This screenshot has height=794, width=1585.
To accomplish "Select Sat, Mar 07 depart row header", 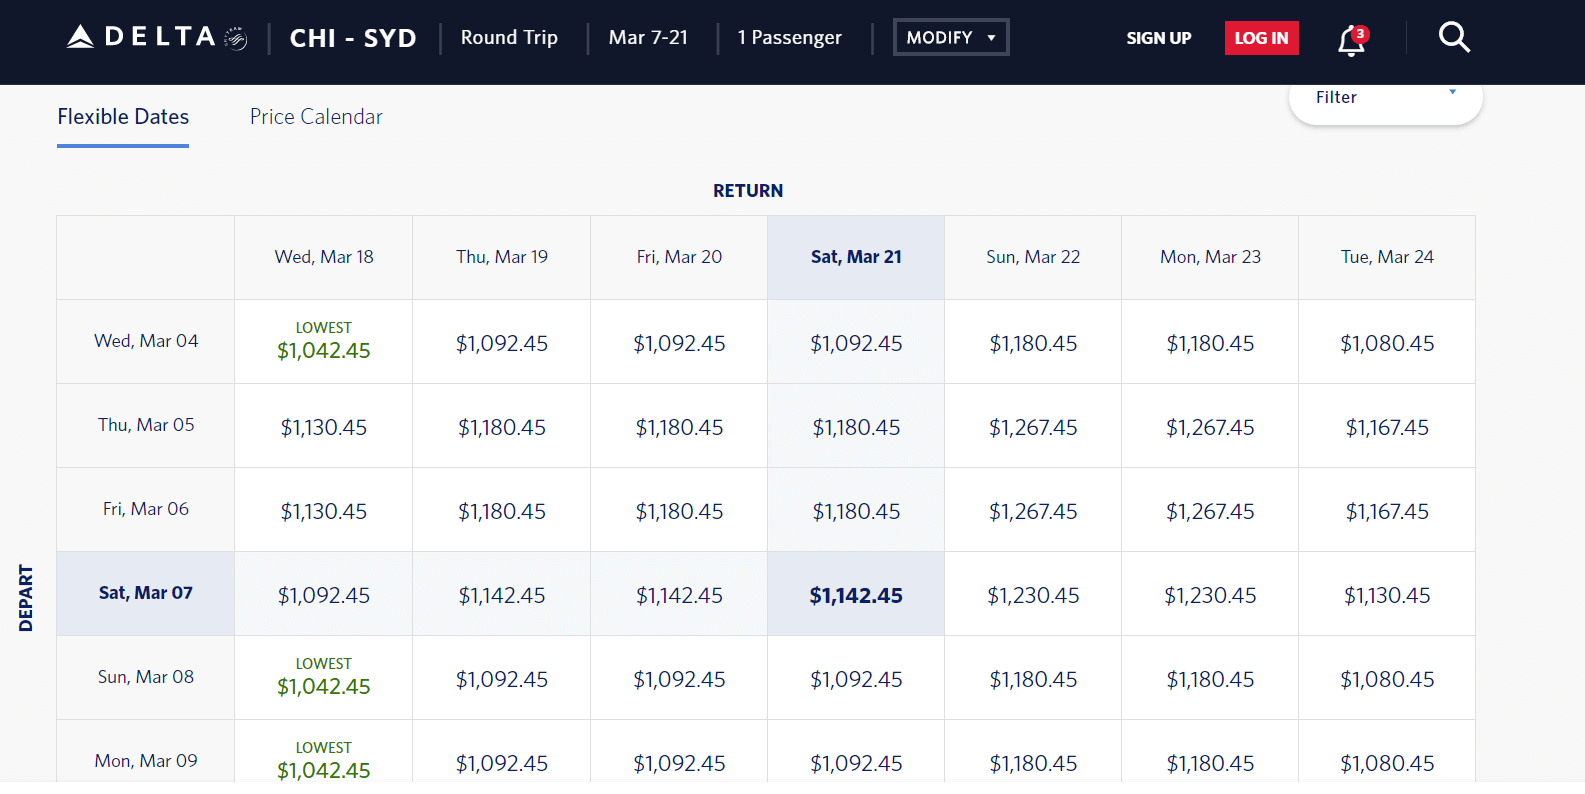I will [x=146, y=593].
